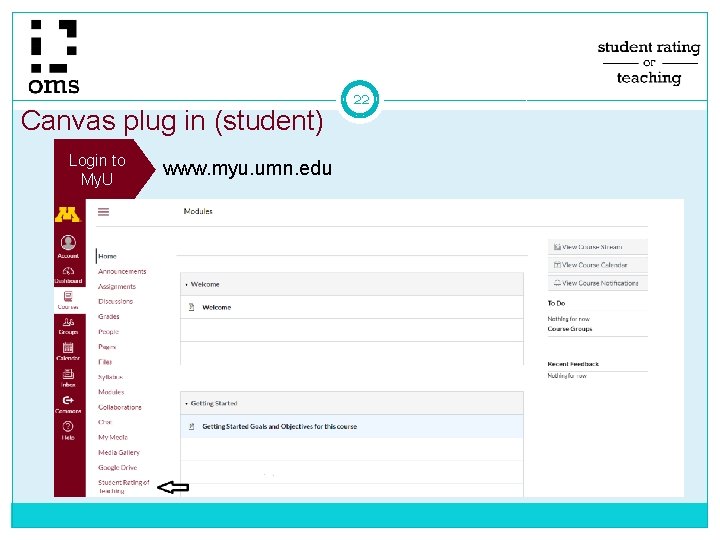Open Media Gallery in course navigation
Image resolution: width=720 pixels, height=540 pixels.
[x=118, y=452]
